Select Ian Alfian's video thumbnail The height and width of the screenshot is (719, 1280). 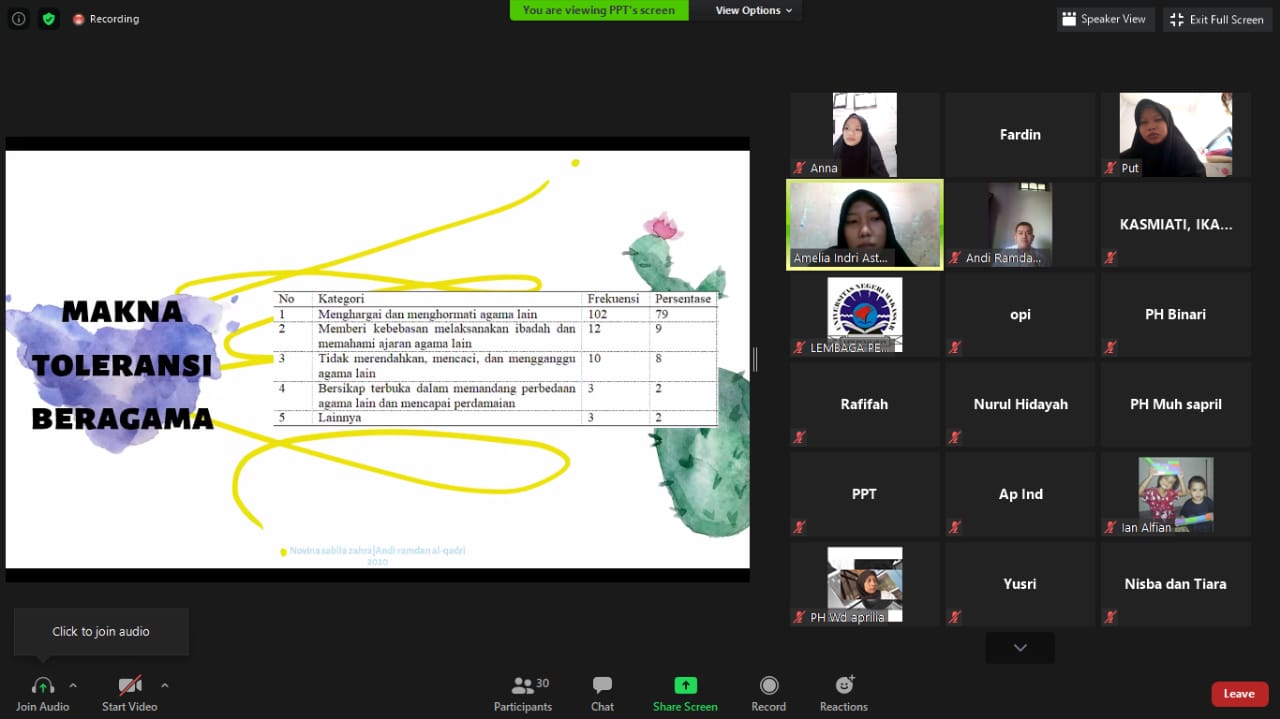(1175, 493)
